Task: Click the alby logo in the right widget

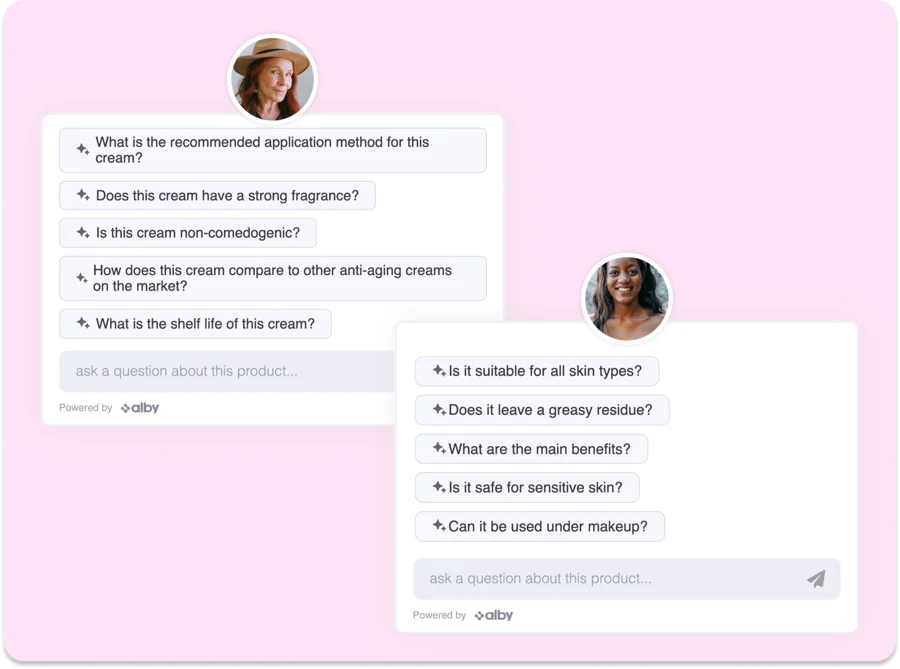Action: pyautogui.click(x=494, y=615)
